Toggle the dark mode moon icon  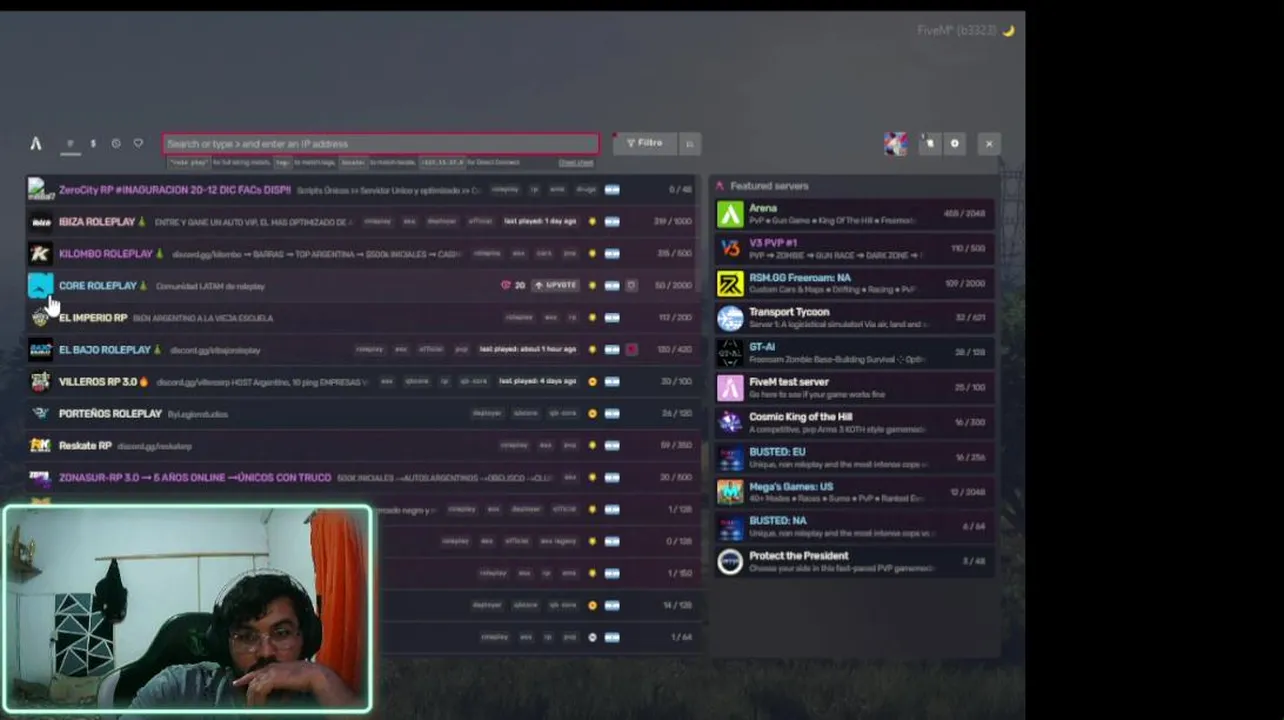point(1008,31)
